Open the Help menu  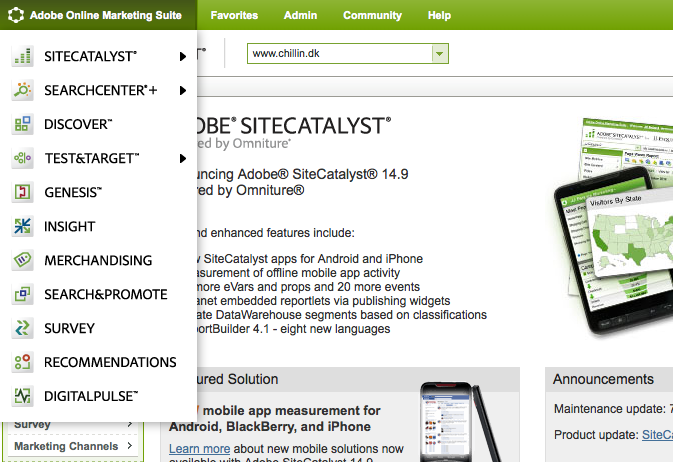click(x=439, y=15)
